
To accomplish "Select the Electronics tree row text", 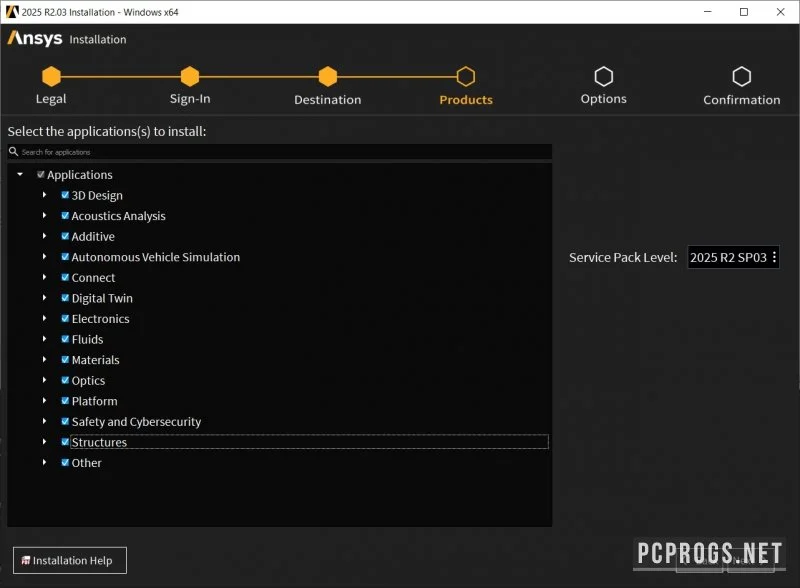I will click(x=101, y=318).
